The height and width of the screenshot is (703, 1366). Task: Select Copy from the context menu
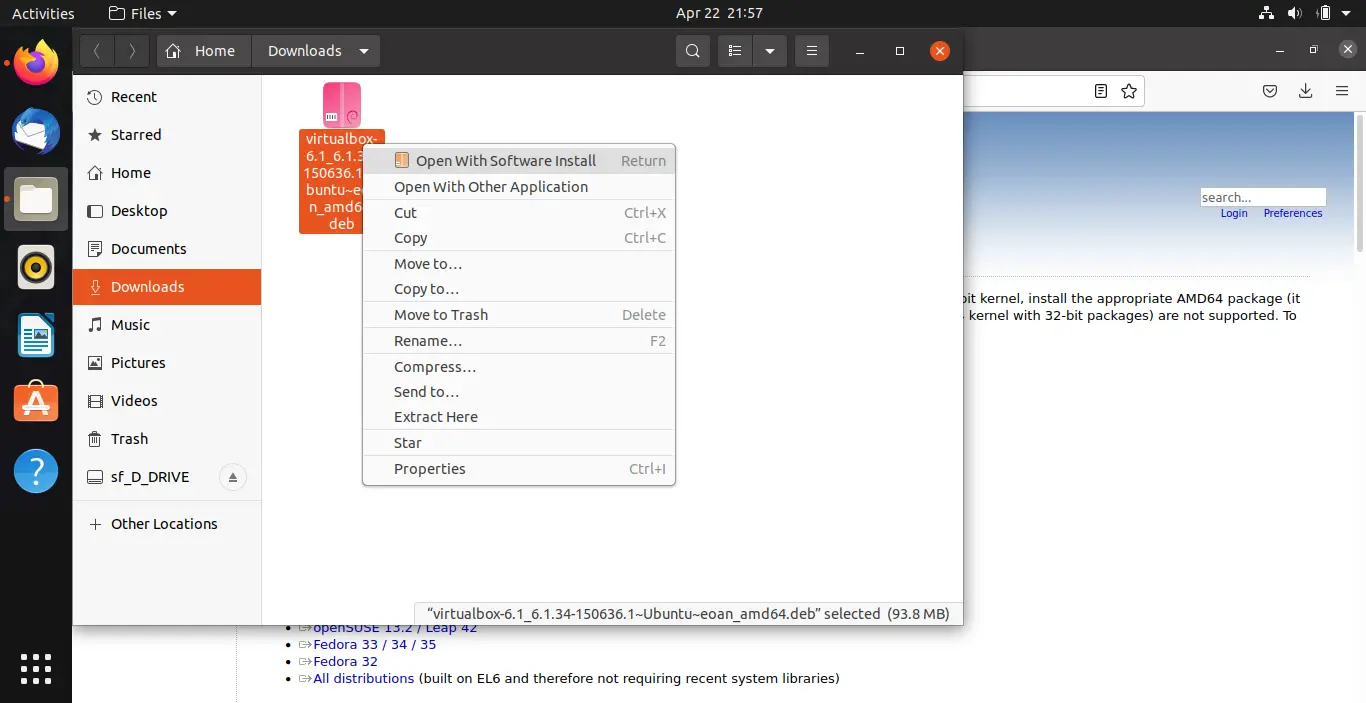pos(519,238)
